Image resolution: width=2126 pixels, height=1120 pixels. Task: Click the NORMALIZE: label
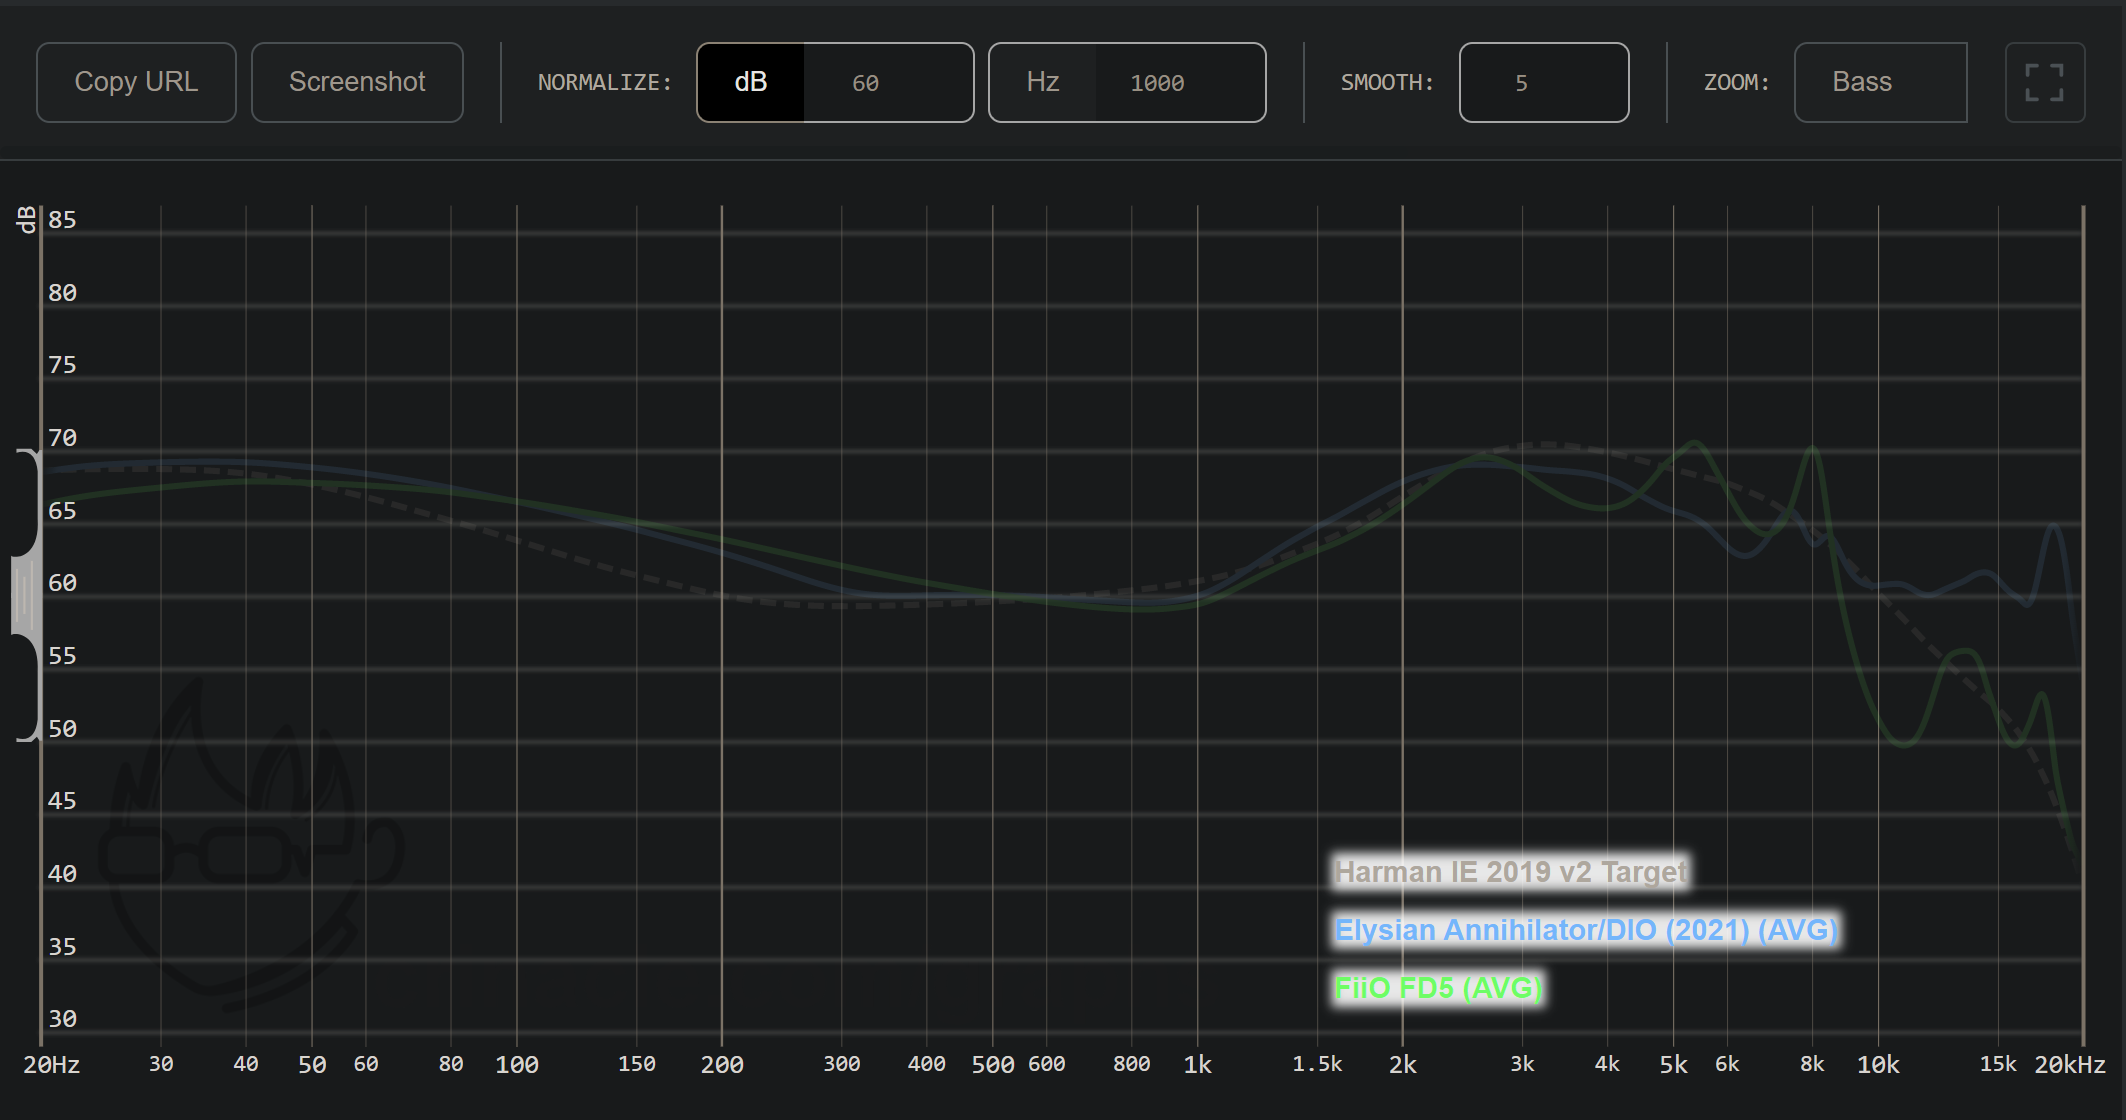point(605,83)
